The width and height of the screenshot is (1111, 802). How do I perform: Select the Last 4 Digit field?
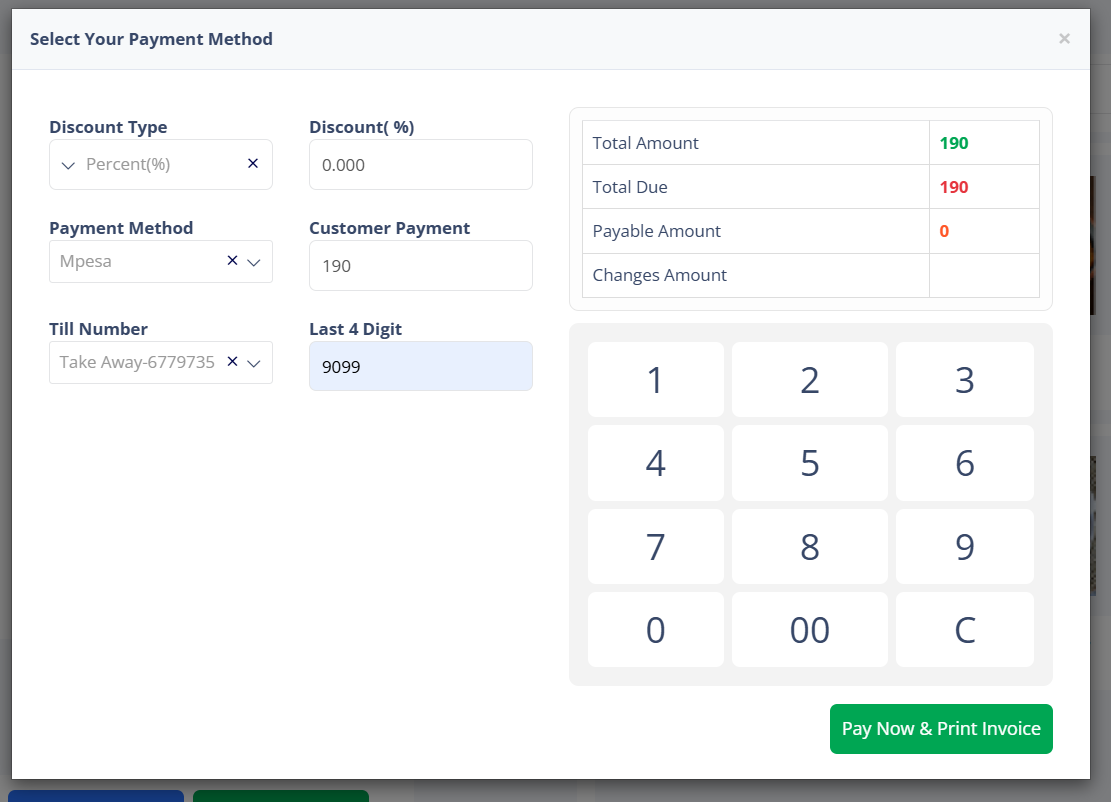[420, 367]
